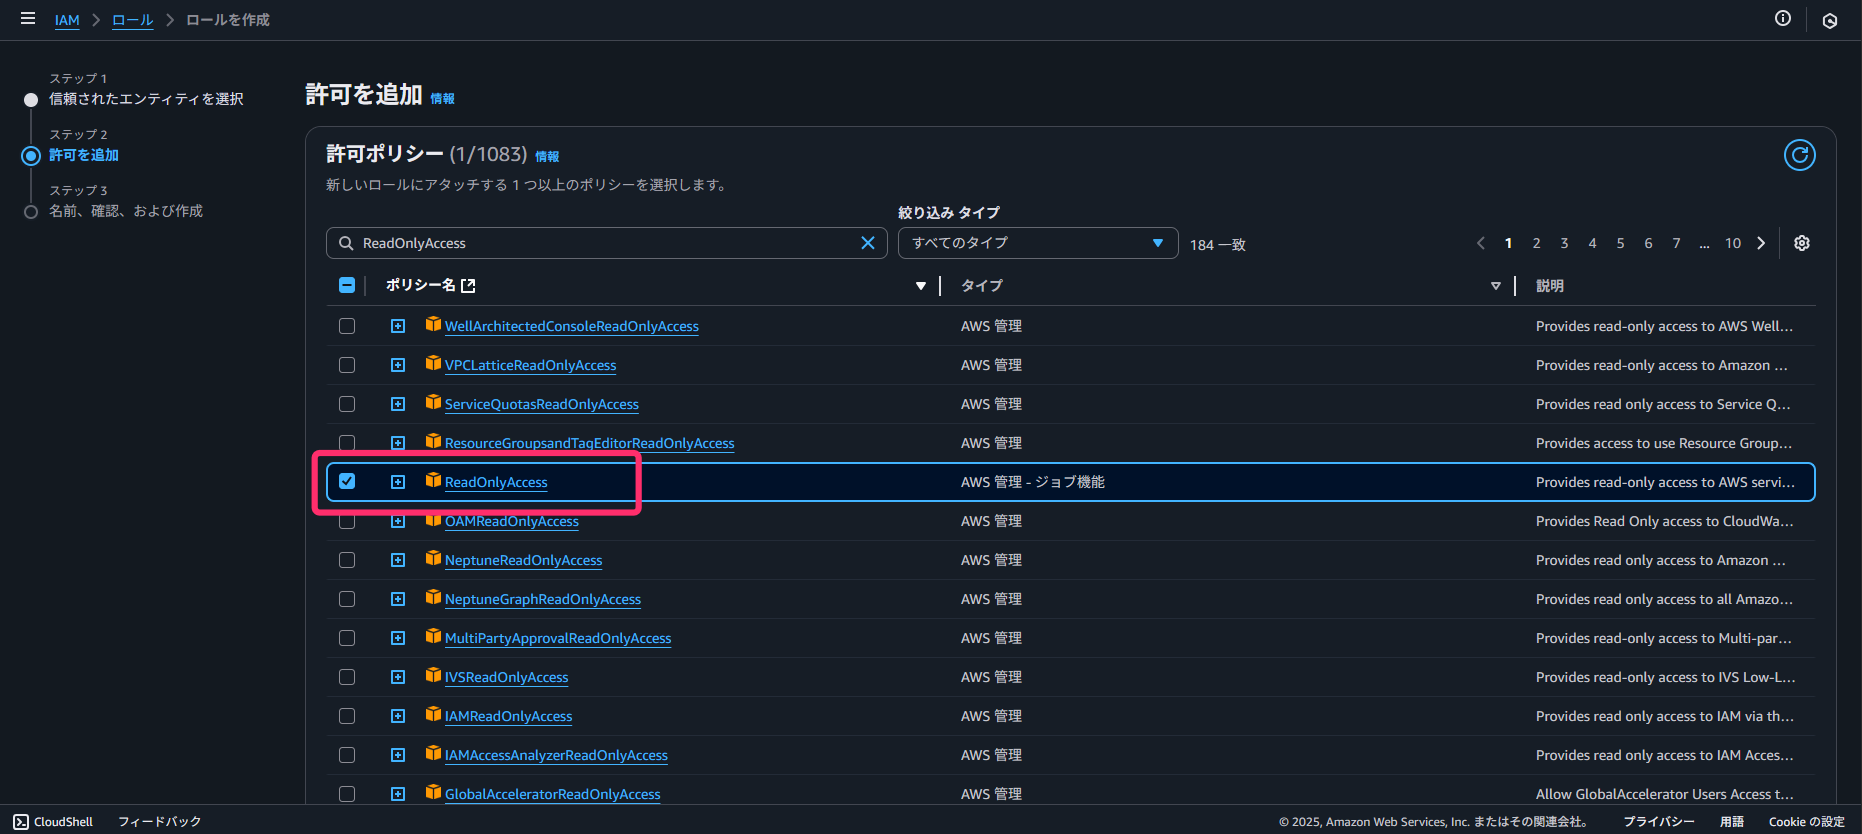This screenshot has width=1862, height=834.
Task: Go to page 7 of results
Action: click(1676, 243)
